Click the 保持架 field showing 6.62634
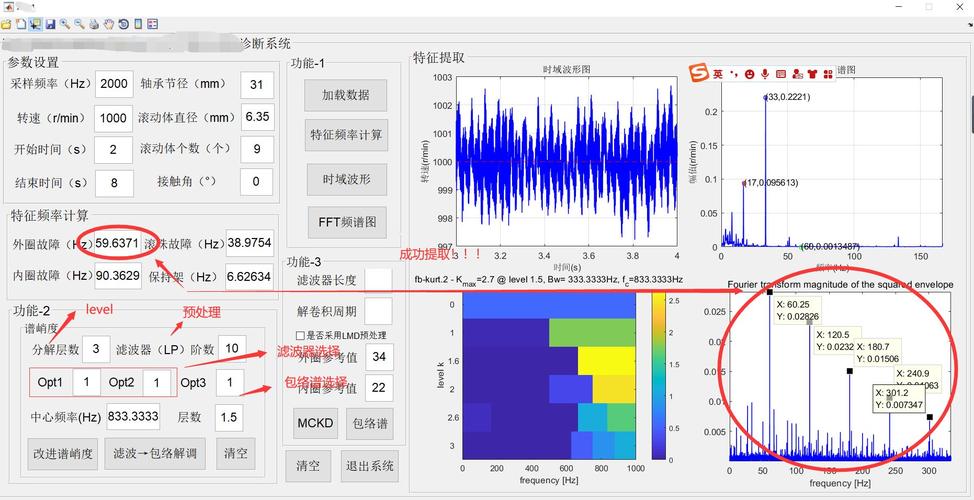Viewport: 974px width, 500px height. pos(250,276)
